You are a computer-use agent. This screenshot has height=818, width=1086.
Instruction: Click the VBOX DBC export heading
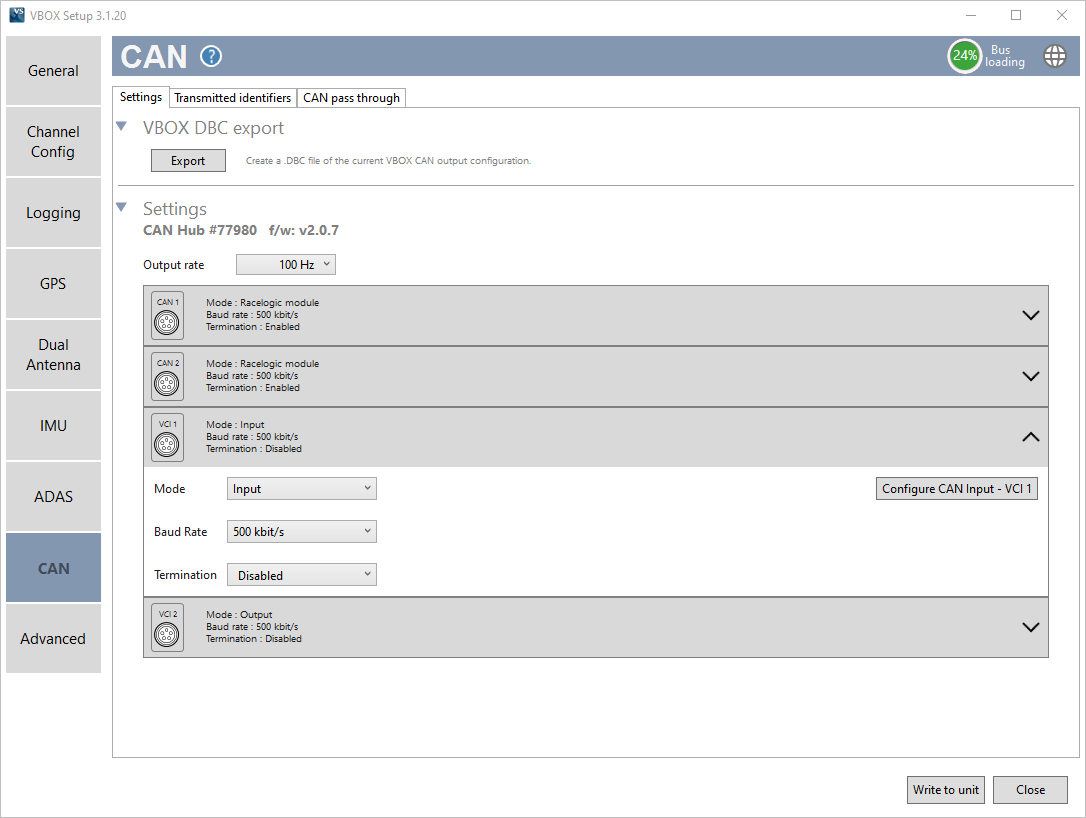[213, 128]
